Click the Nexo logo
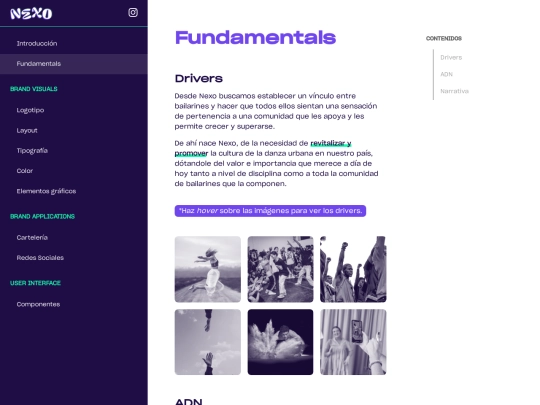 click(31, 13)
